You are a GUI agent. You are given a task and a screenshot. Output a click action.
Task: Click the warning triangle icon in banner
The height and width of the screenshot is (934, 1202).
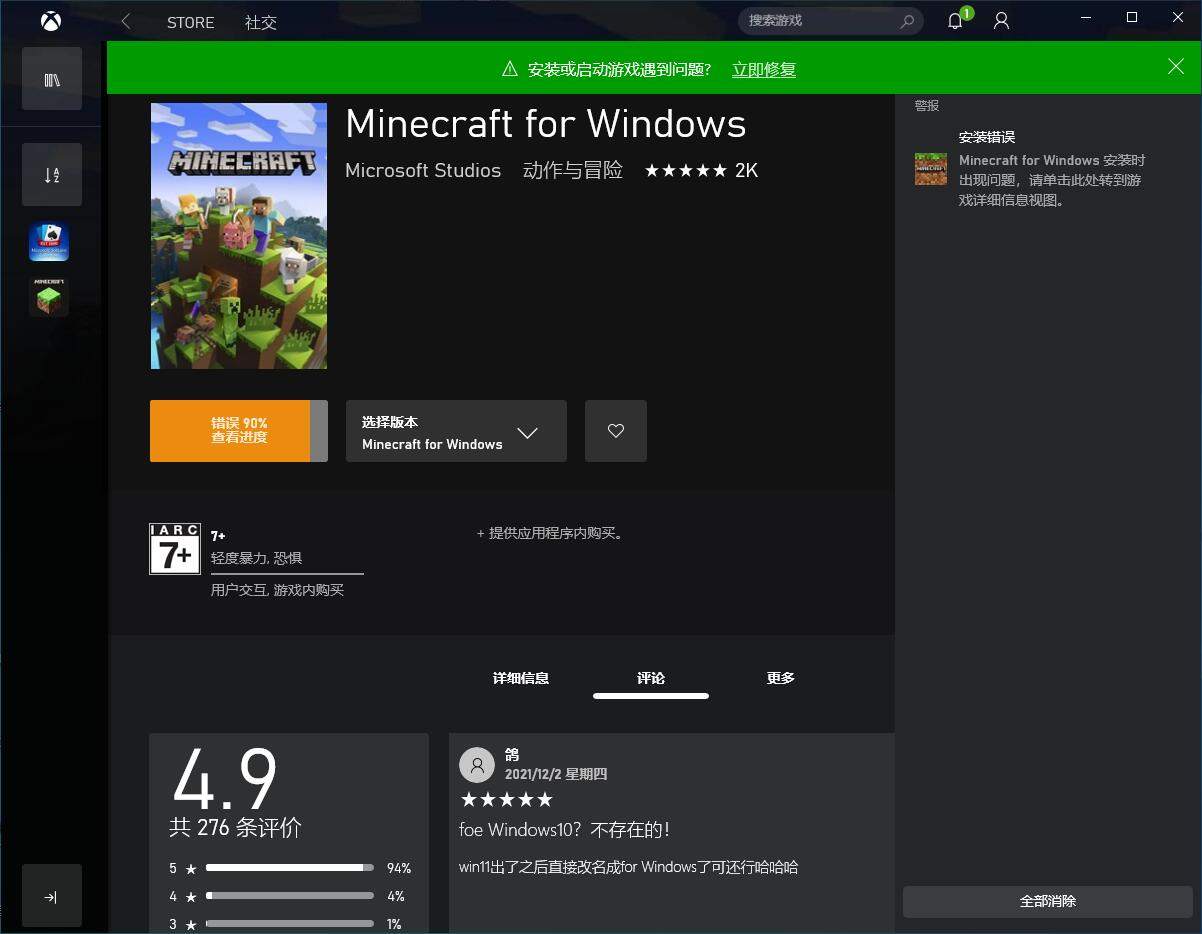[x=510, y=69]
